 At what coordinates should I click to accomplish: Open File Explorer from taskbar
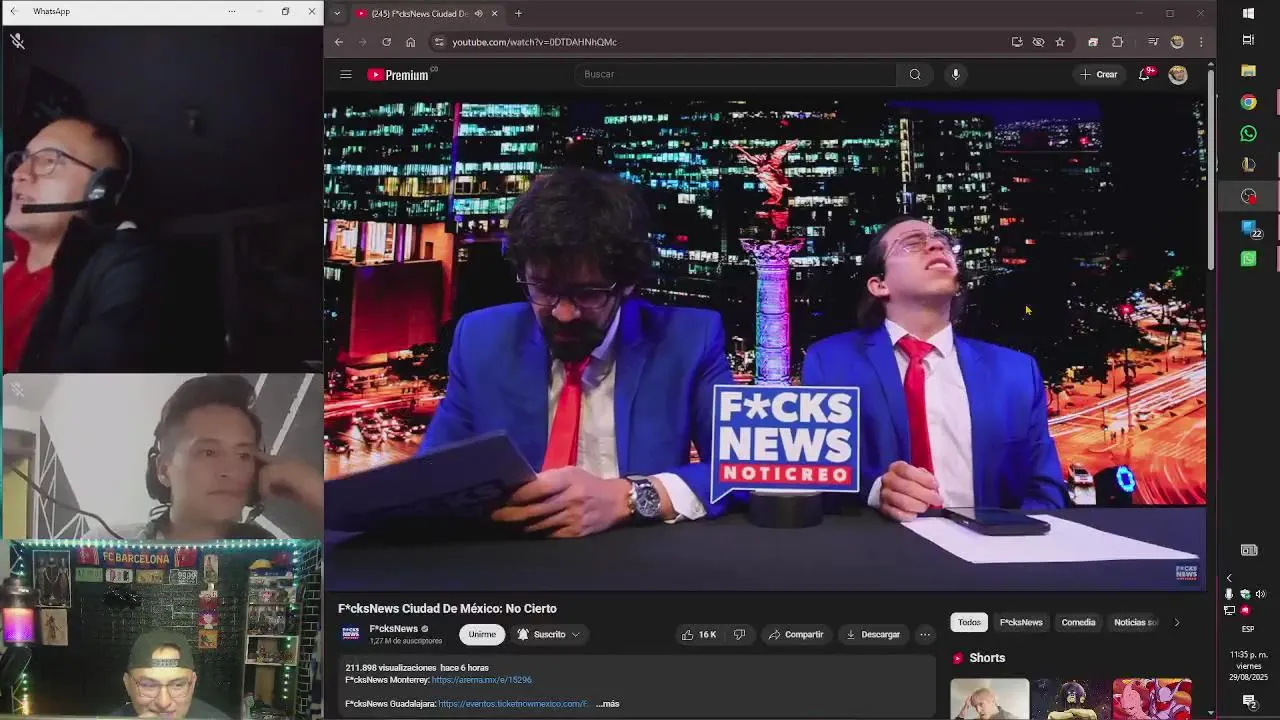tap(1248, 71)
